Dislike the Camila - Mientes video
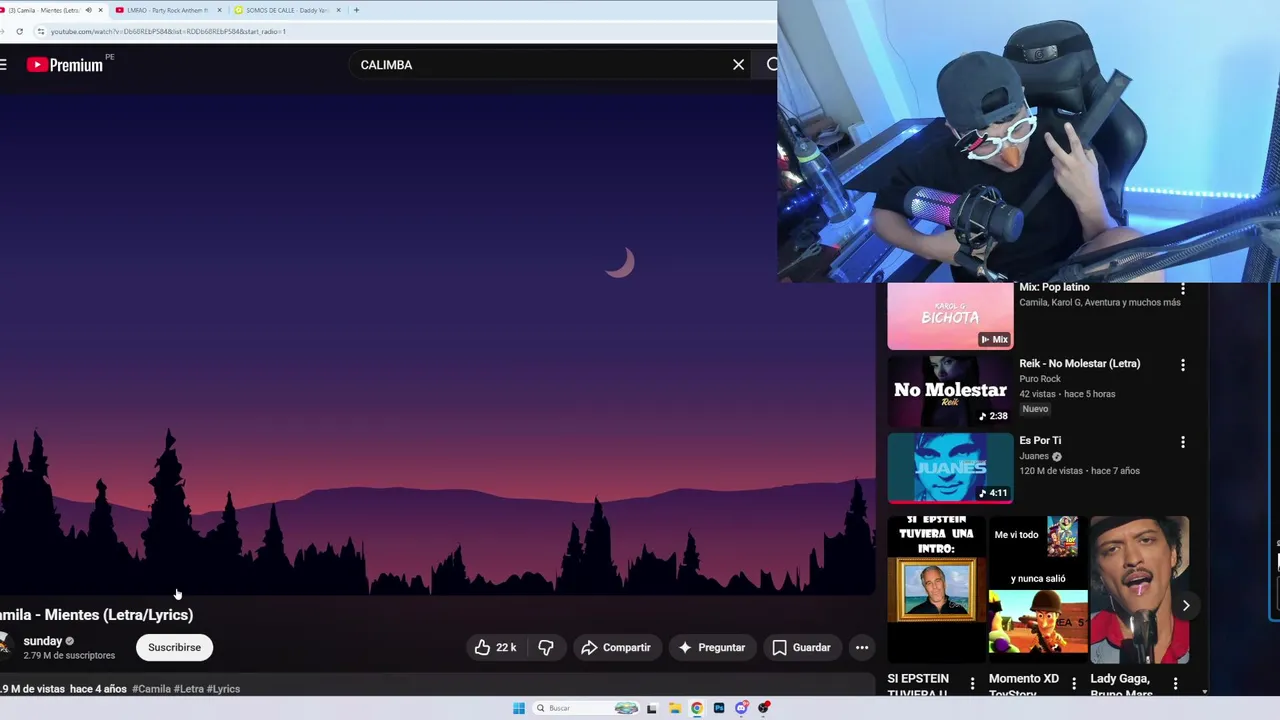Image resolution: width=1280 pixels, height=720 pixels. coord(546,647)
